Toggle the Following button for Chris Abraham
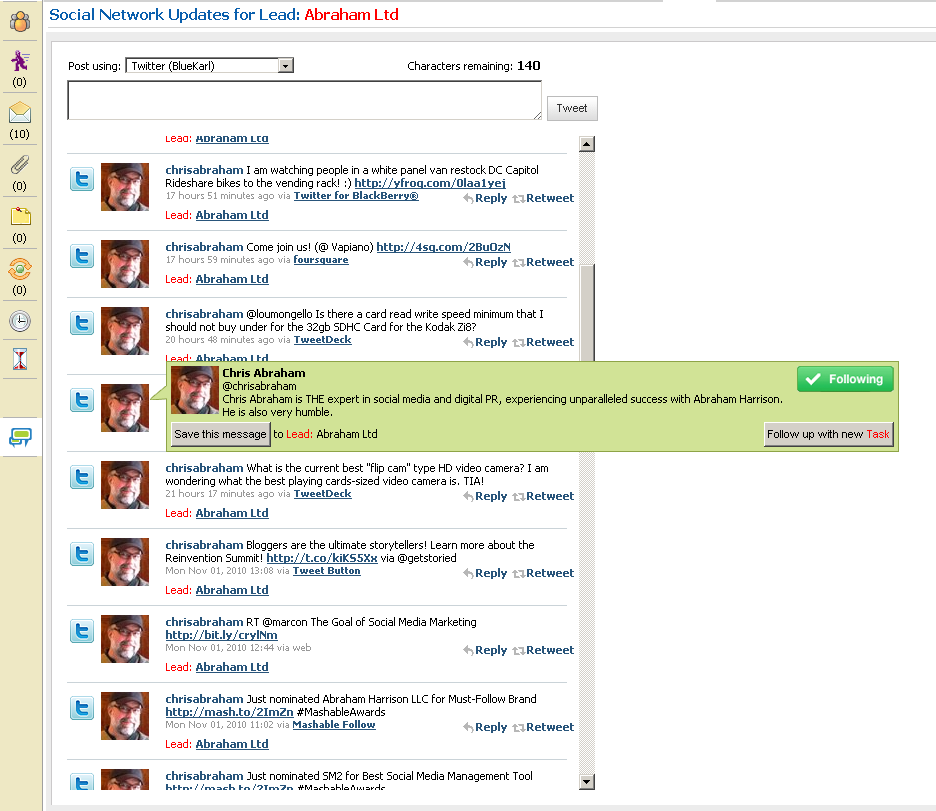 pos(845,379)
